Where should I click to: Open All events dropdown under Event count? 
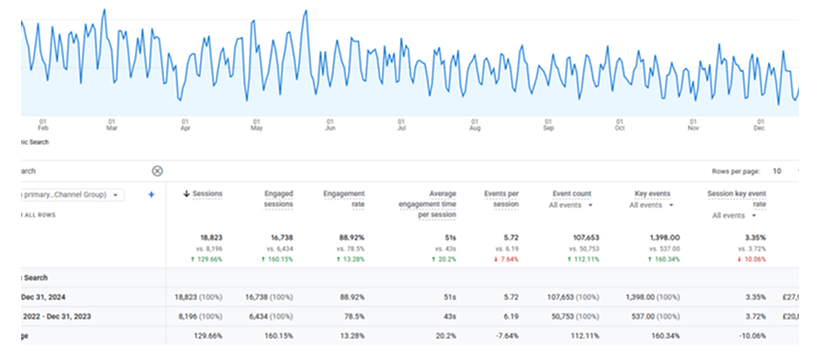(571, 205)
